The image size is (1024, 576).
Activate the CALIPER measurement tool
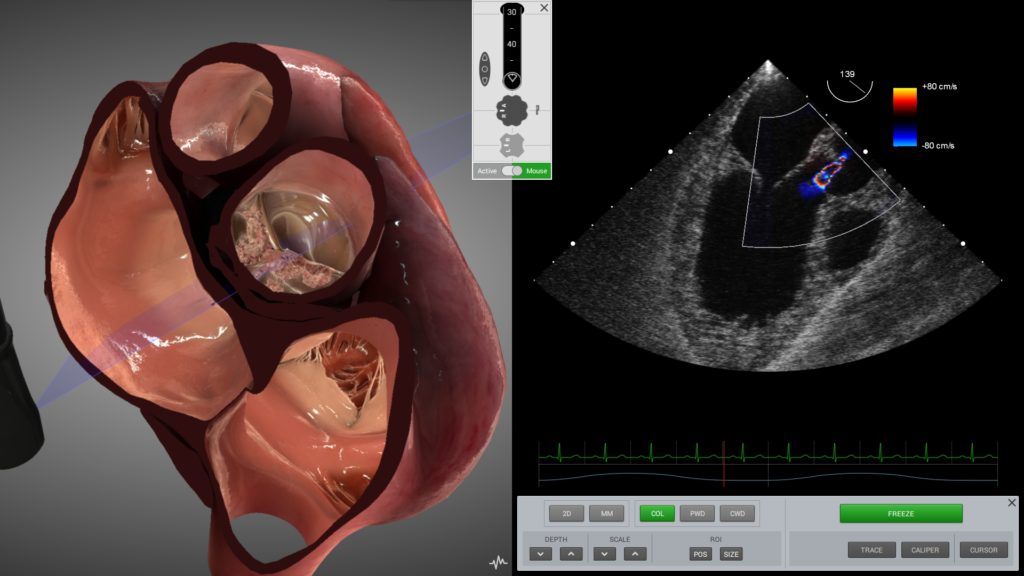pyautogui.click(x=925, y=550)
